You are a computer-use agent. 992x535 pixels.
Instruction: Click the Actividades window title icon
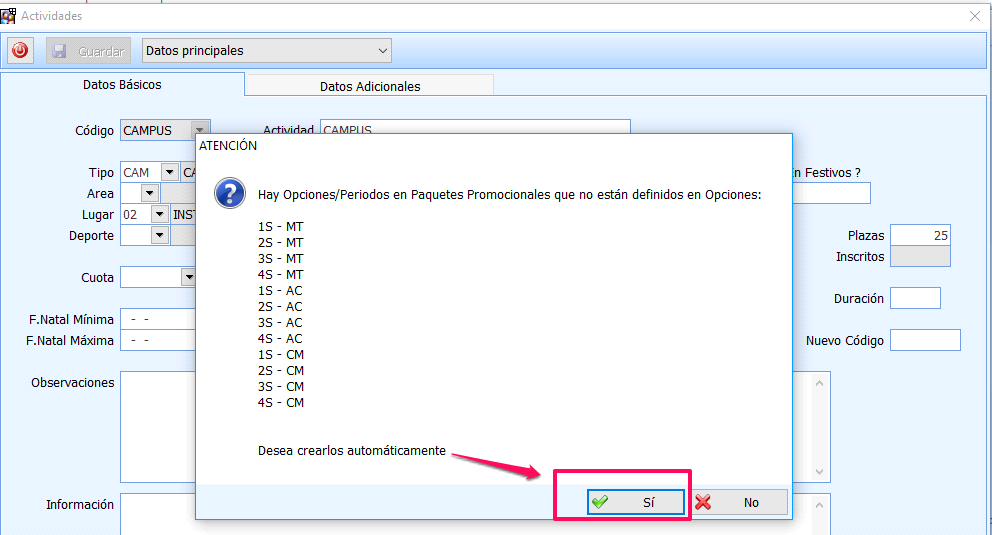[x=8, y=16]
